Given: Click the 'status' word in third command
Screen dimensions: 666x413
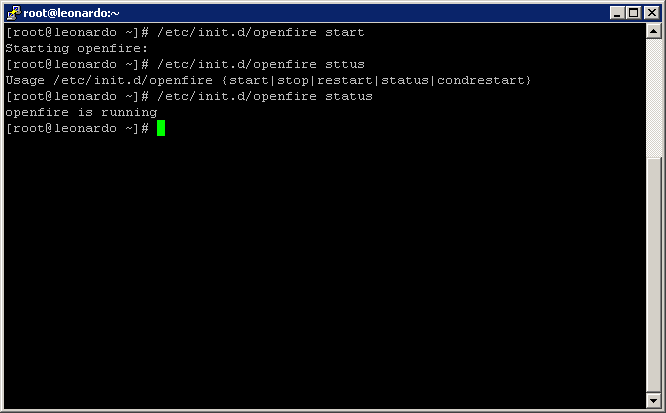Looking at the screenshot, I should (349, 96).
